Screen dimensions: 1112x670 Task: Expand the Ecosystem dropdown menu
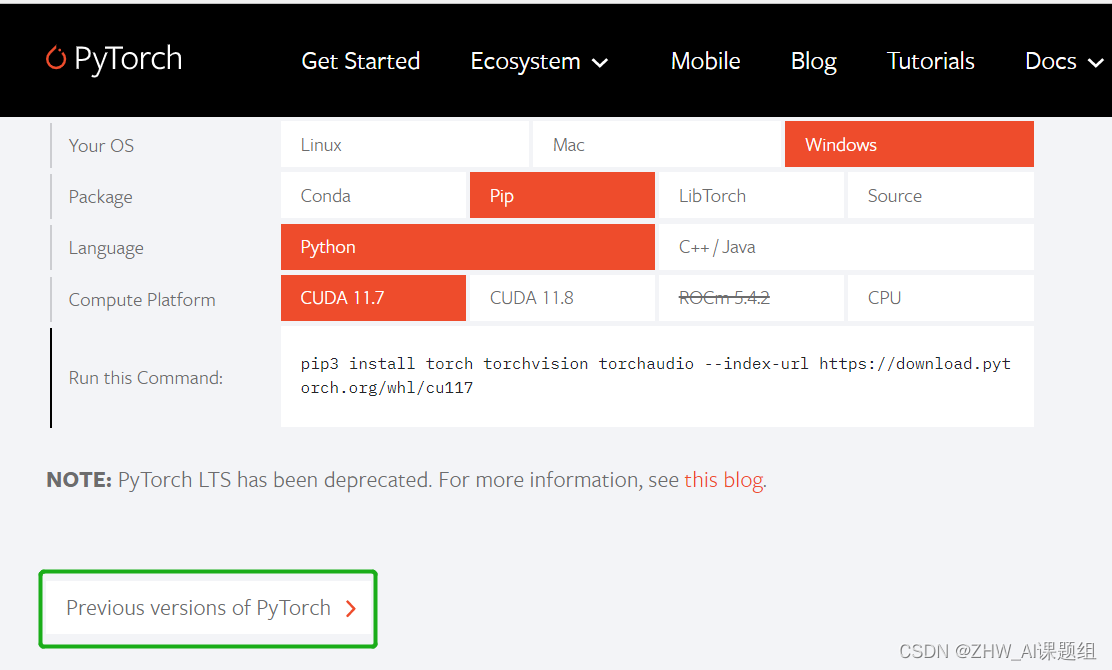539,62
